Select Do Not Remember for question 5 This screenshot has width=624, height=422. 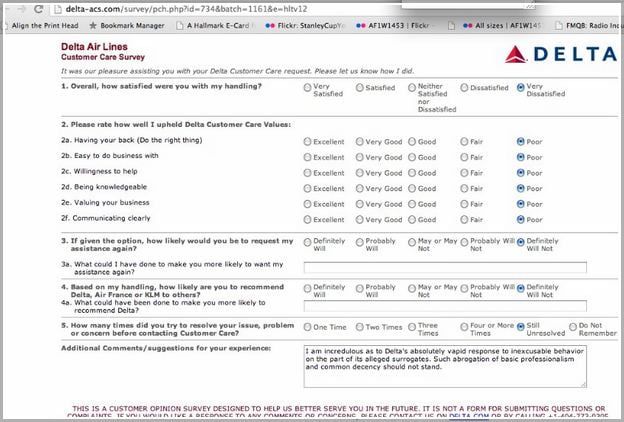[x=573, y=327]
